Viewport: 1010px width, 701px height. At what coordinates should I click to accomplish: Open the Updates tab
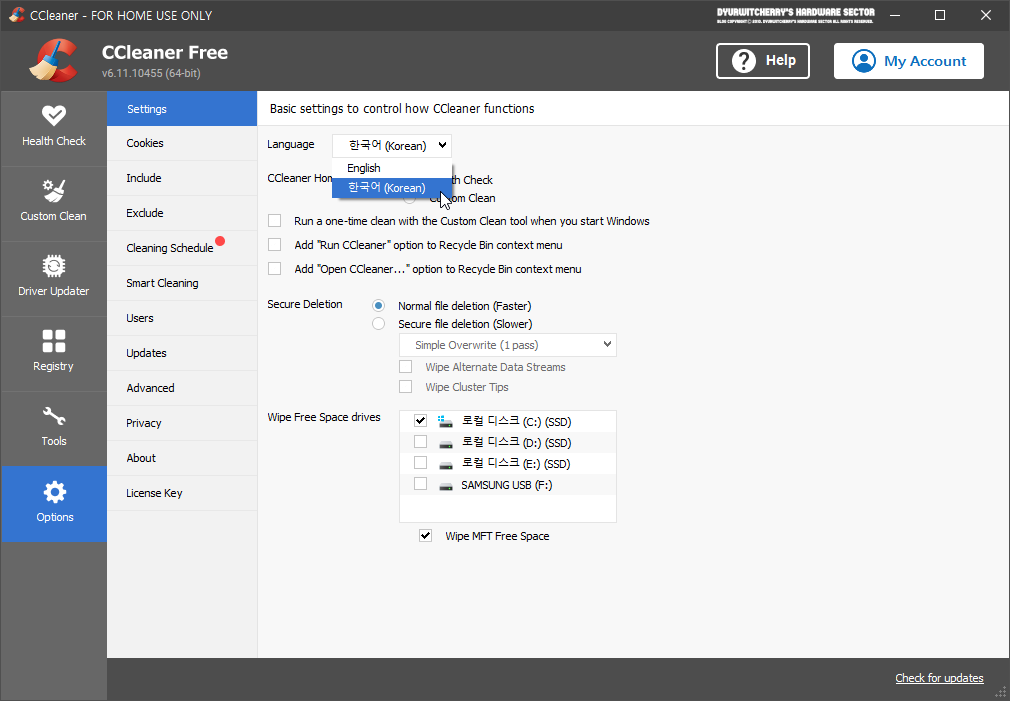coord(182,353)
